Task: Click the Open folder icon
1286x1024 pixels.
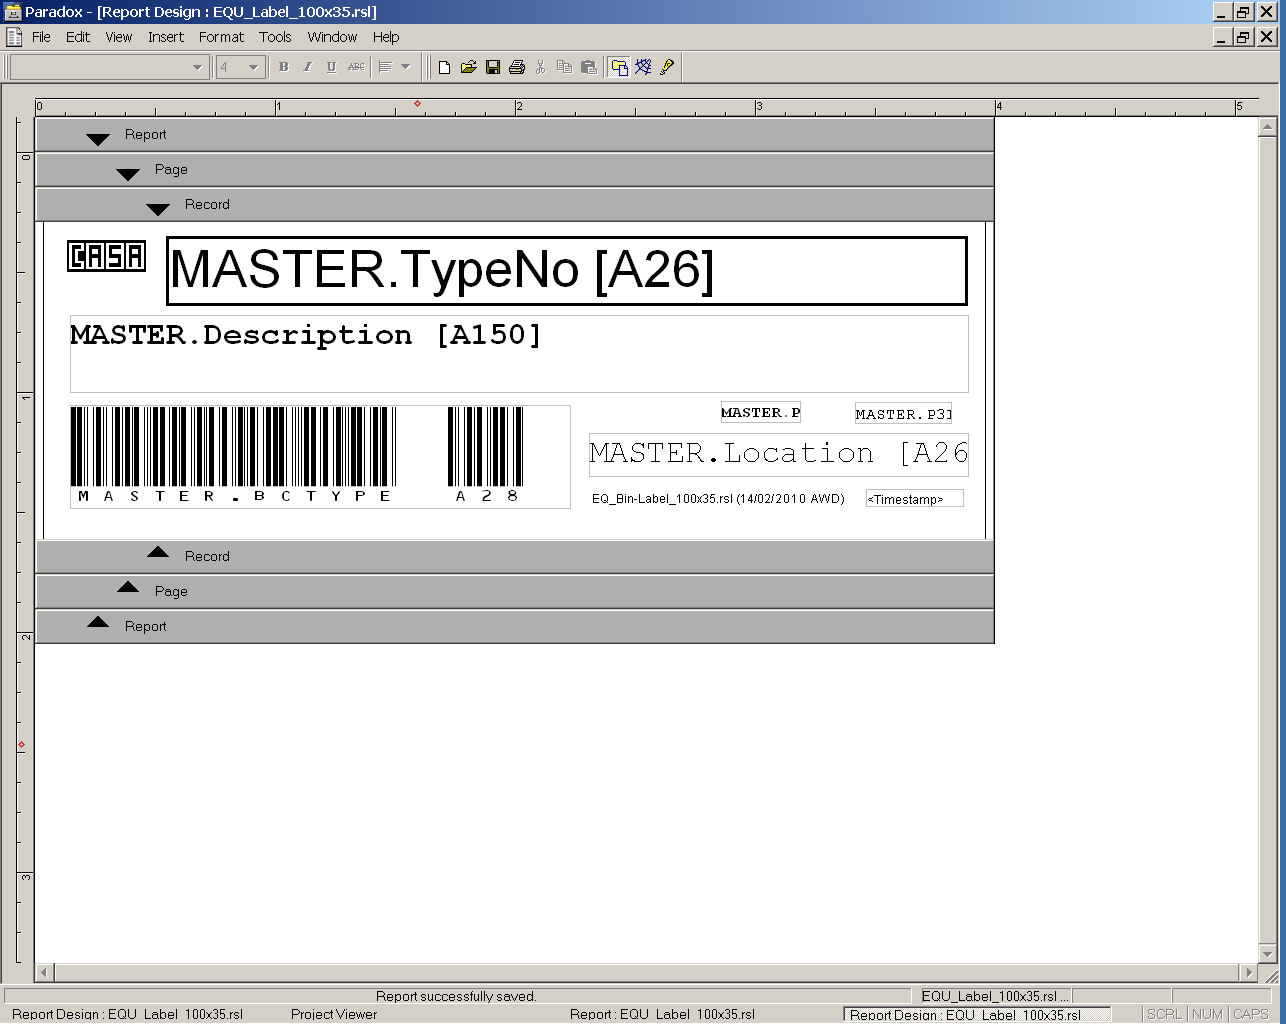Action: [x=468, y=67]
